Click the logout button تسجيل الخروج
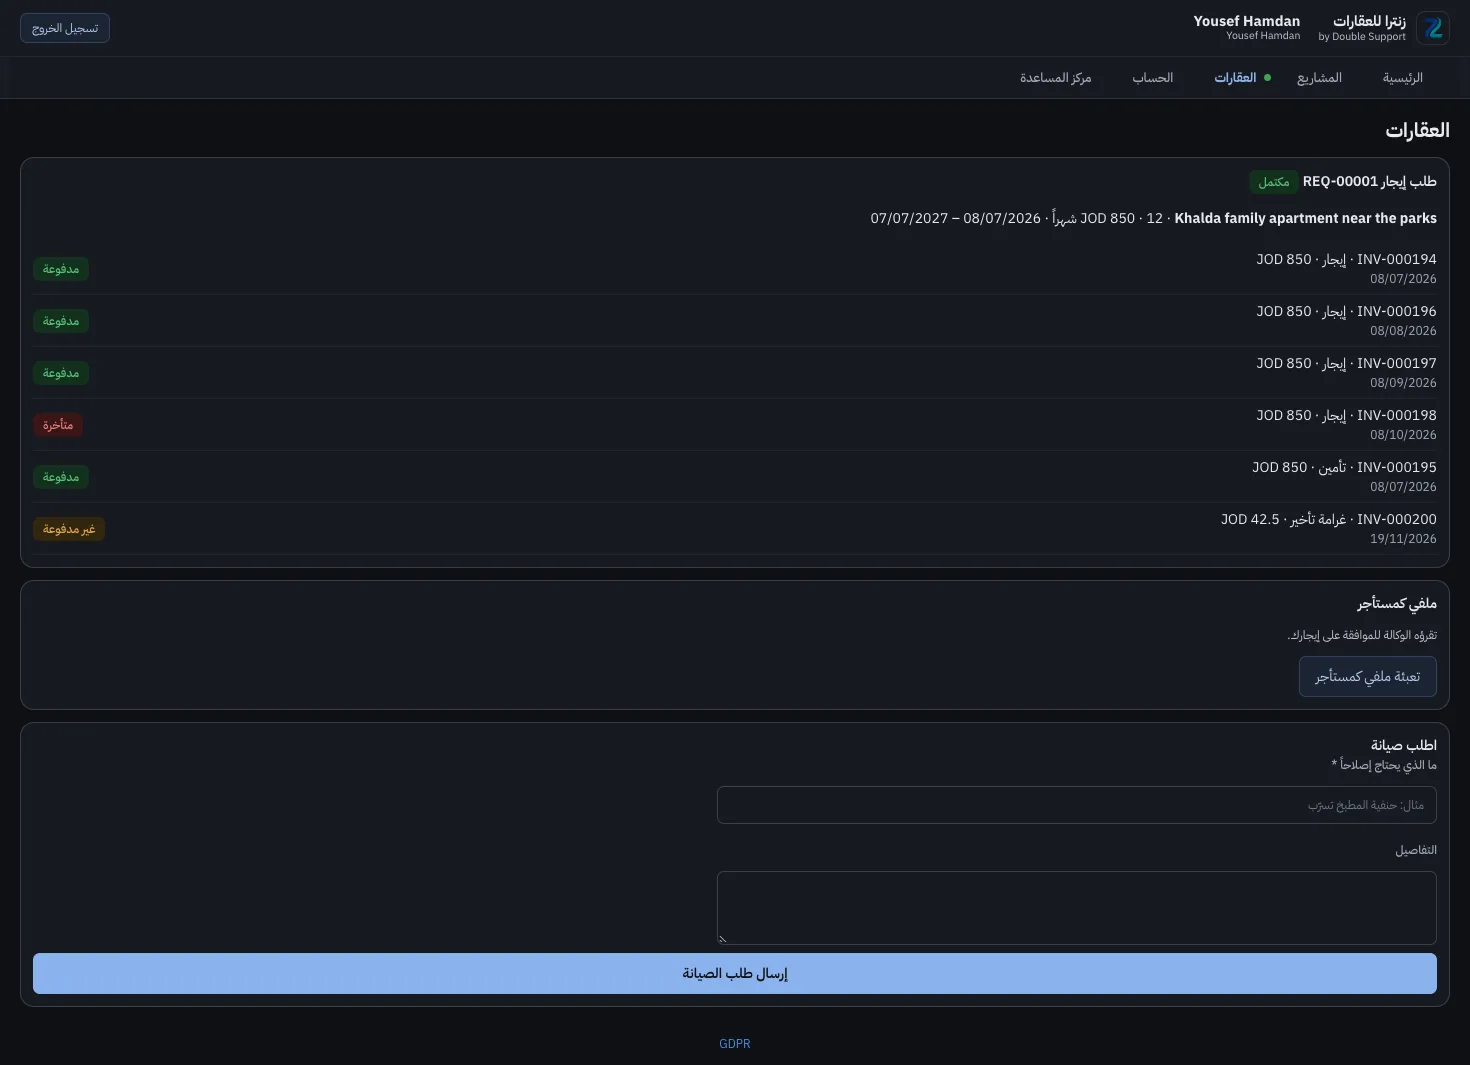 pyautogui.click(x=65, y=28)
